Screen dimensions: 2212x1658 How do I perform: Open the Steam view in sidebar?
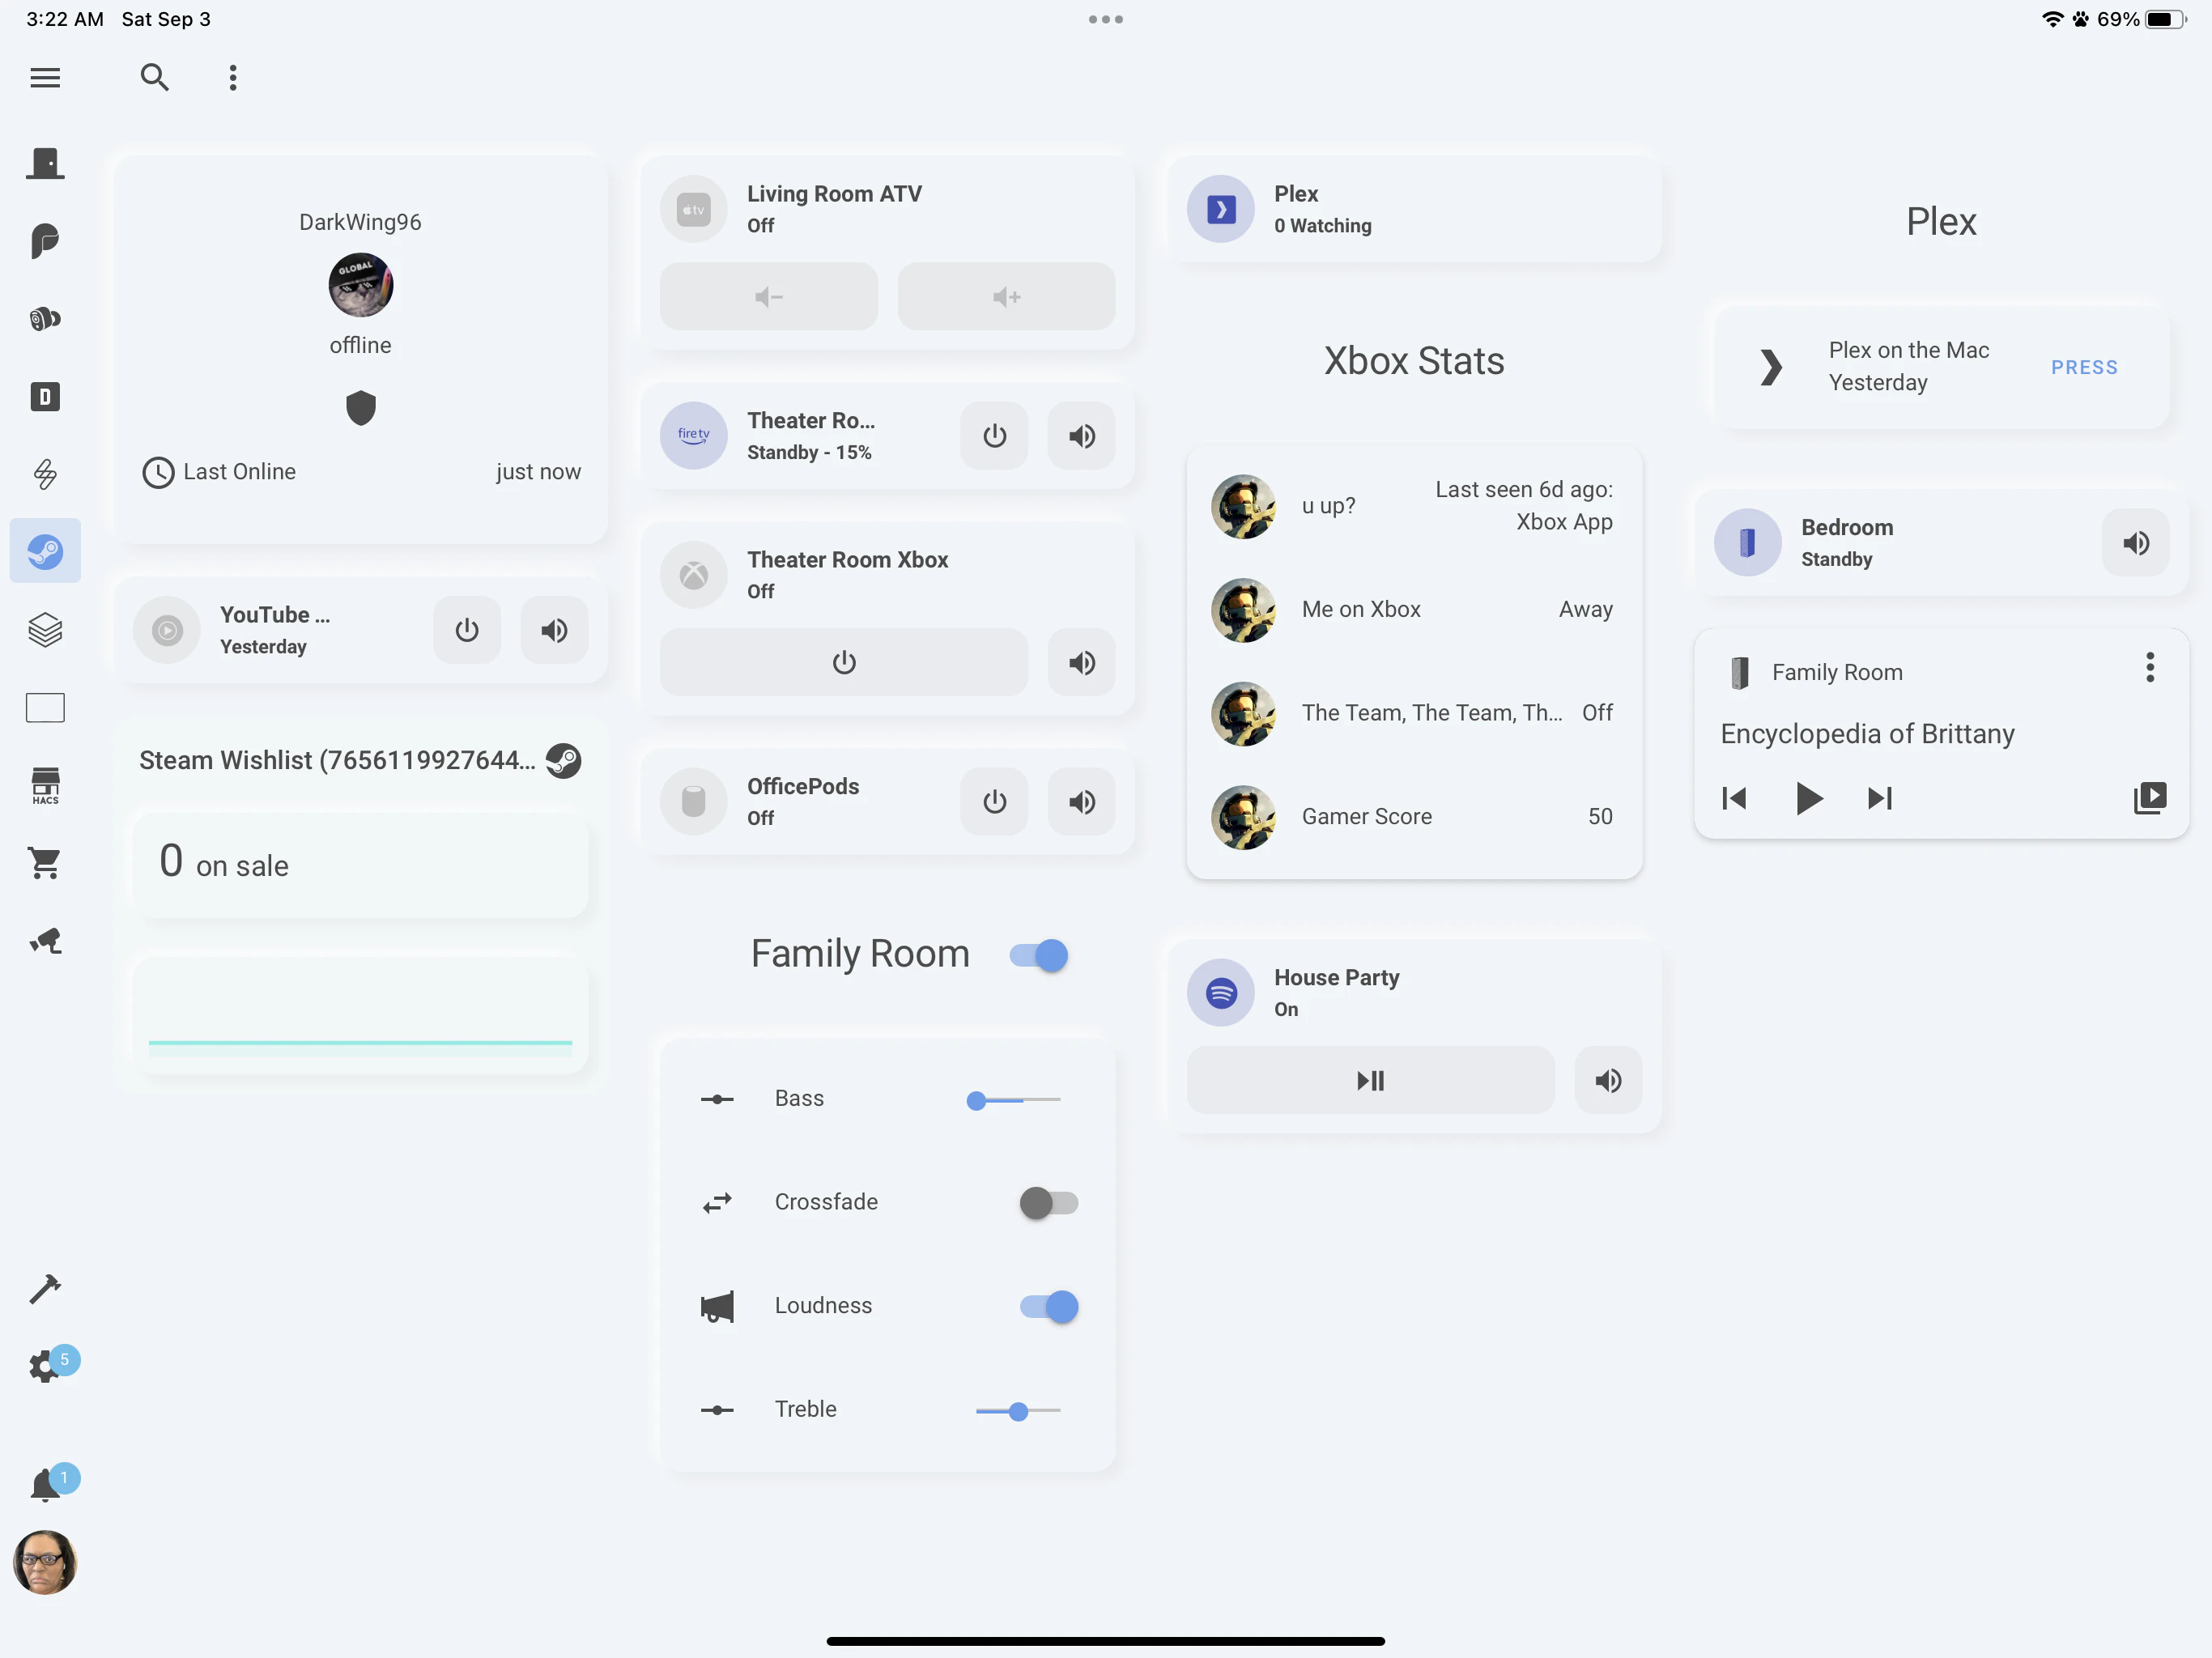tap(45, 551)
